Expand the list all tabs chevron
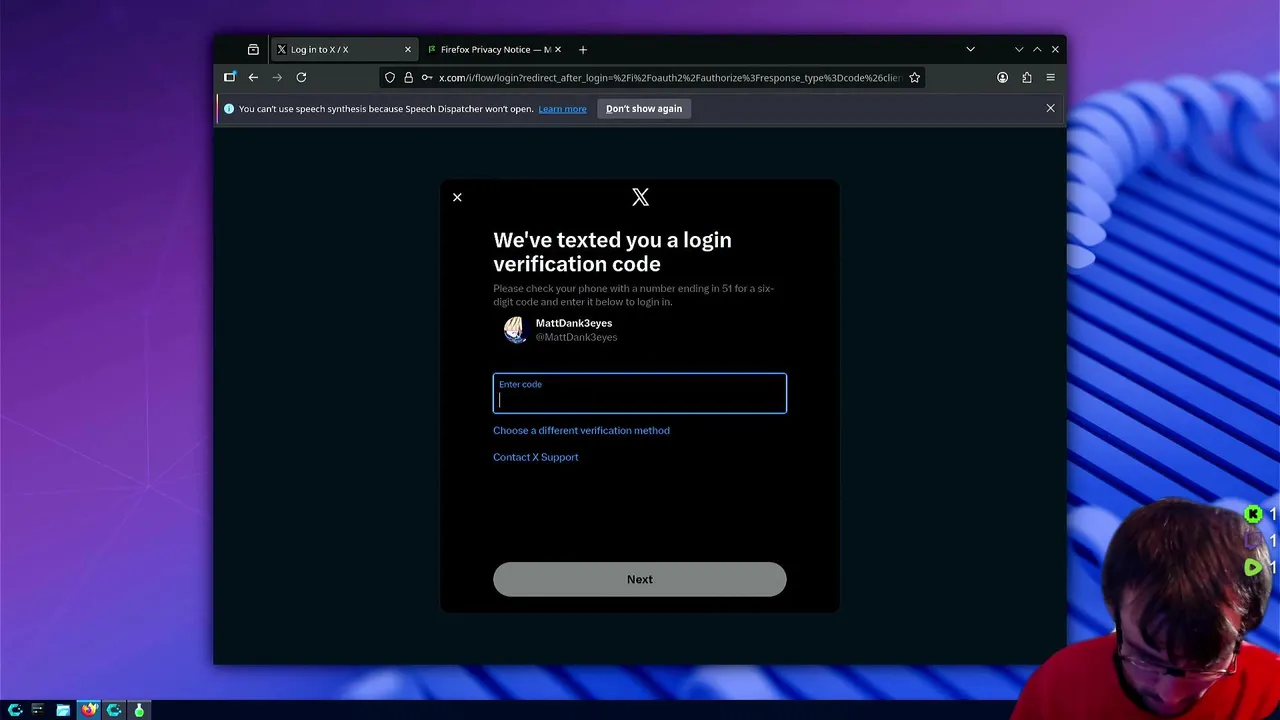1280x720 pixels. pyautogui.click(x=970, y=49)
